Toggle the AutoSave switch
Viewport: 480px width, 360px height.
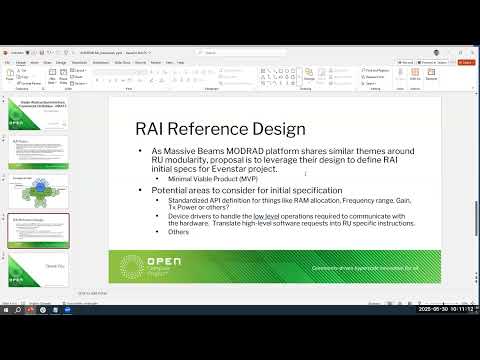[x=28, y=53]
